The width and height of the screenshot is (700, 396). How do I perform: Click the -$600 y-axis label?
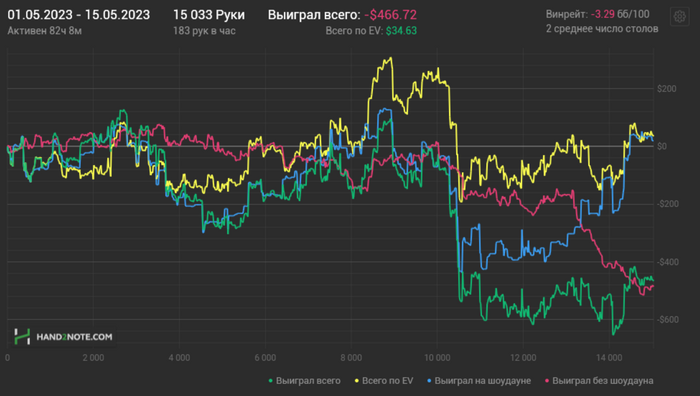click(668, 320)
